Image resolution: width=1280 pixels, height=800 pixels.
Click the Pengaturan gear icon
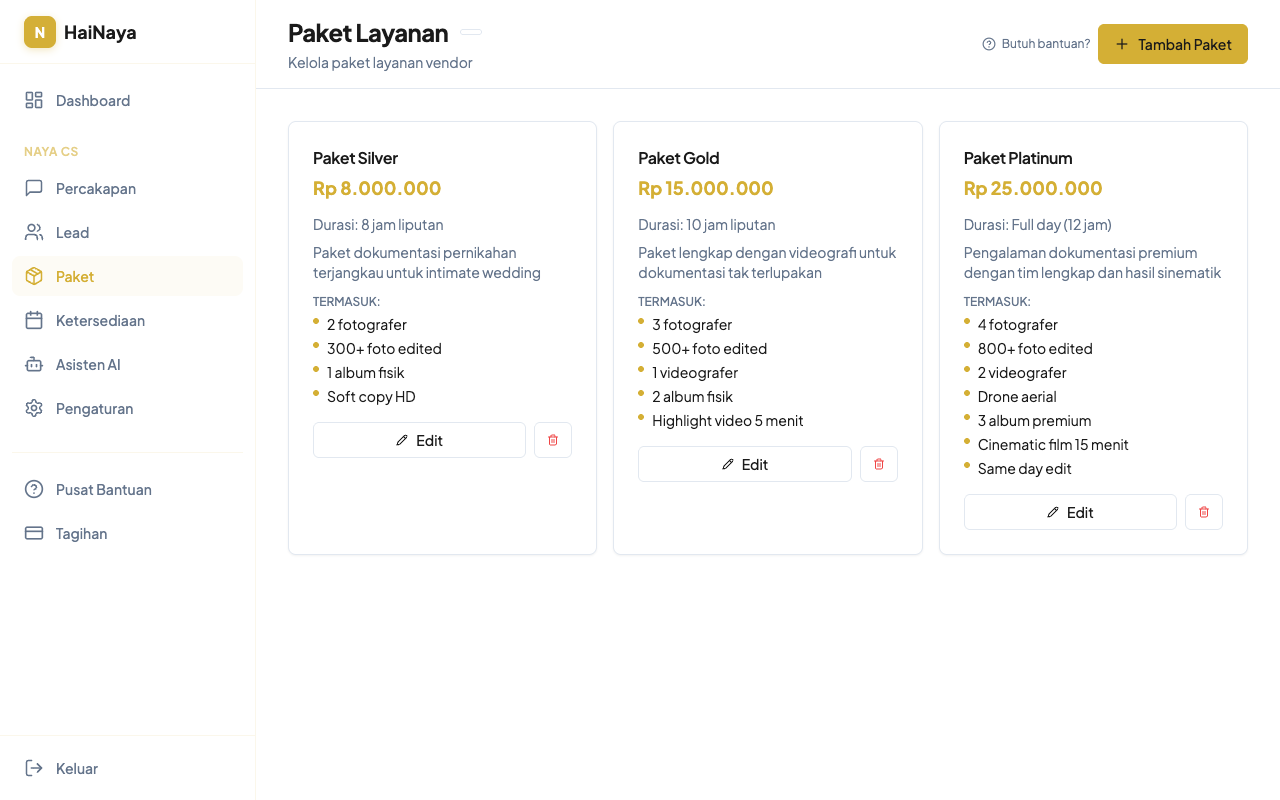coord(34,408)
